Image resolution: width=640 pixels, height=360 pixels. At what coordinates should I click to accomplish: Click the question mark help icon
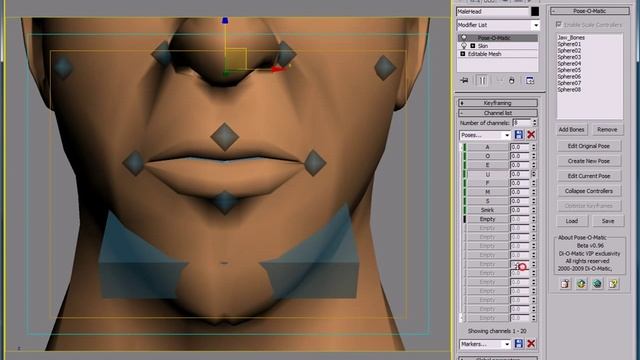[613, 284]
